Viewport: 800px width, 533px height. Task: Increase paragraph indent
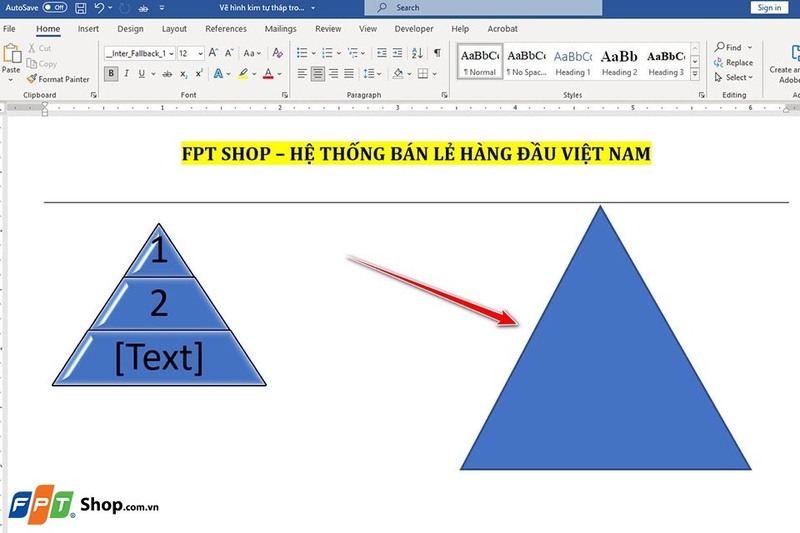click(x=397, y=53)
